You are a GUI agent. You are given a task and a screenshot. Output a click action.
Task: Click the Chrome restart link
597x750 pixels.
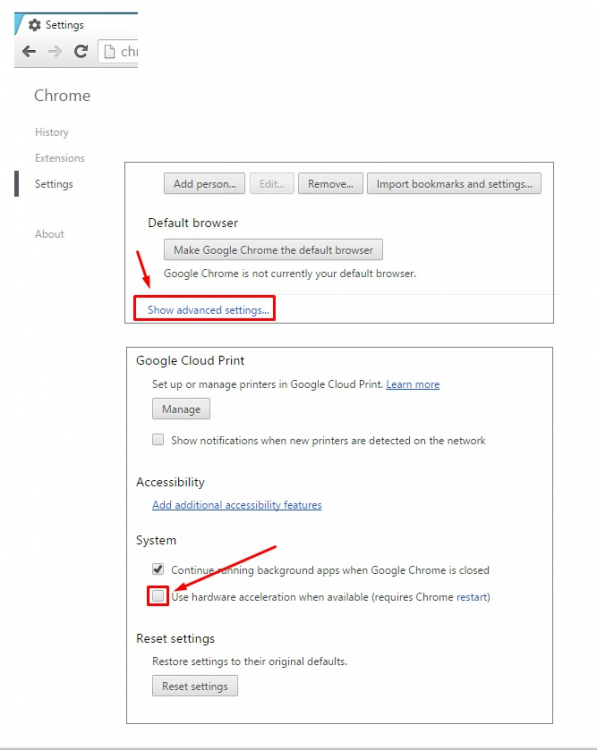point(472,597)
